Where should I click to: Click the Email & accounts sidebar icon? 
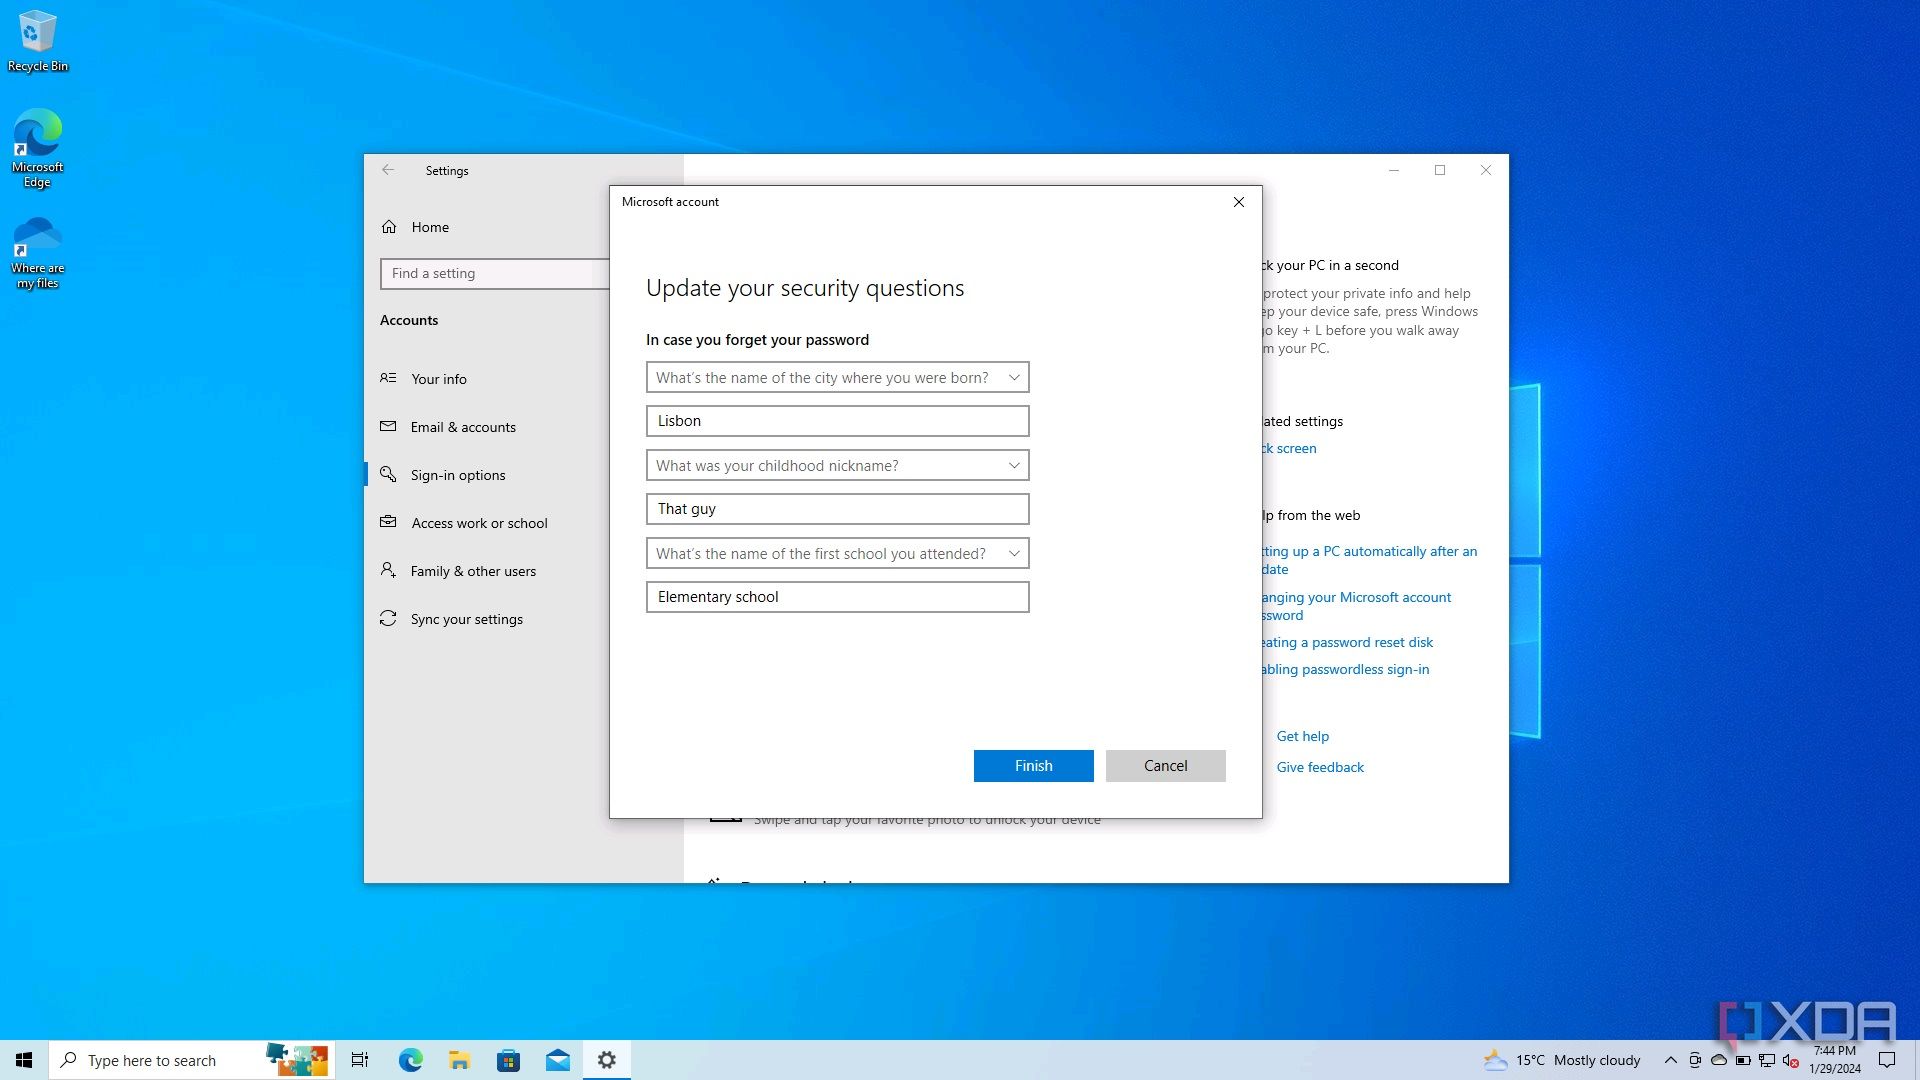pyautogui.click(x=388, y=426)
